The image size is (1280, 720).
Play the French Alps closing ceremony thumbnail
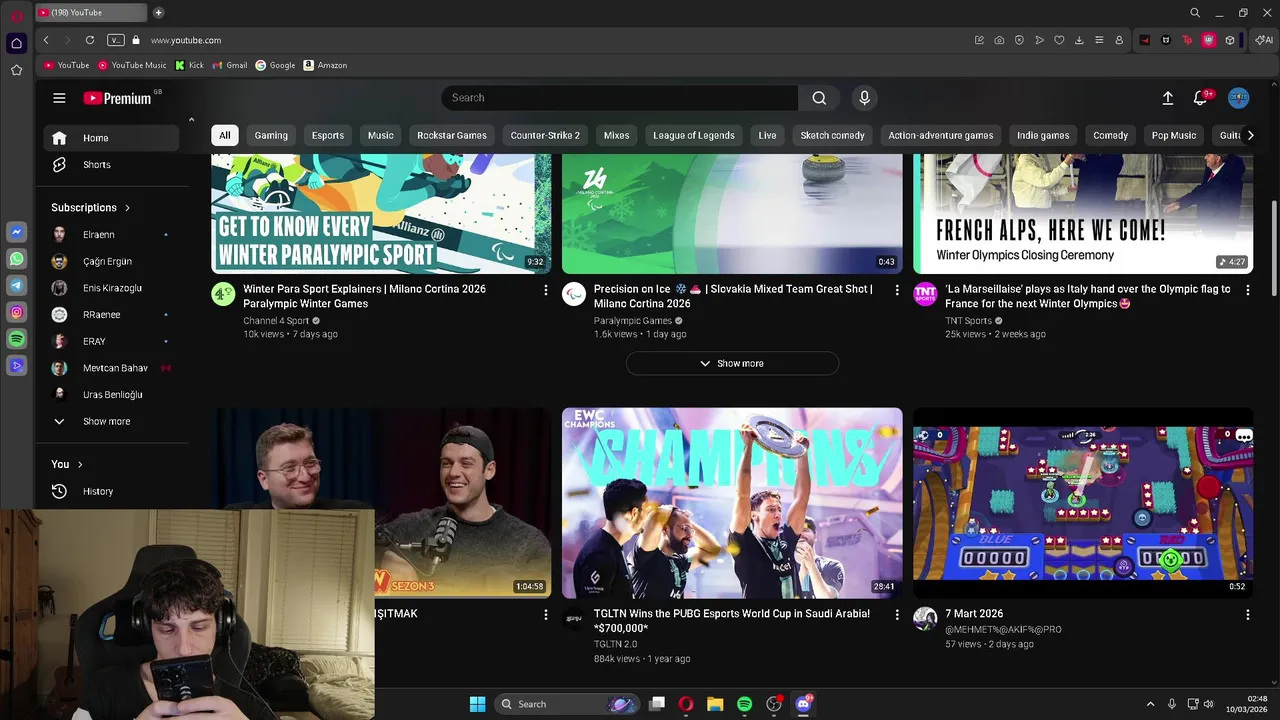(x=1083, y=214)
